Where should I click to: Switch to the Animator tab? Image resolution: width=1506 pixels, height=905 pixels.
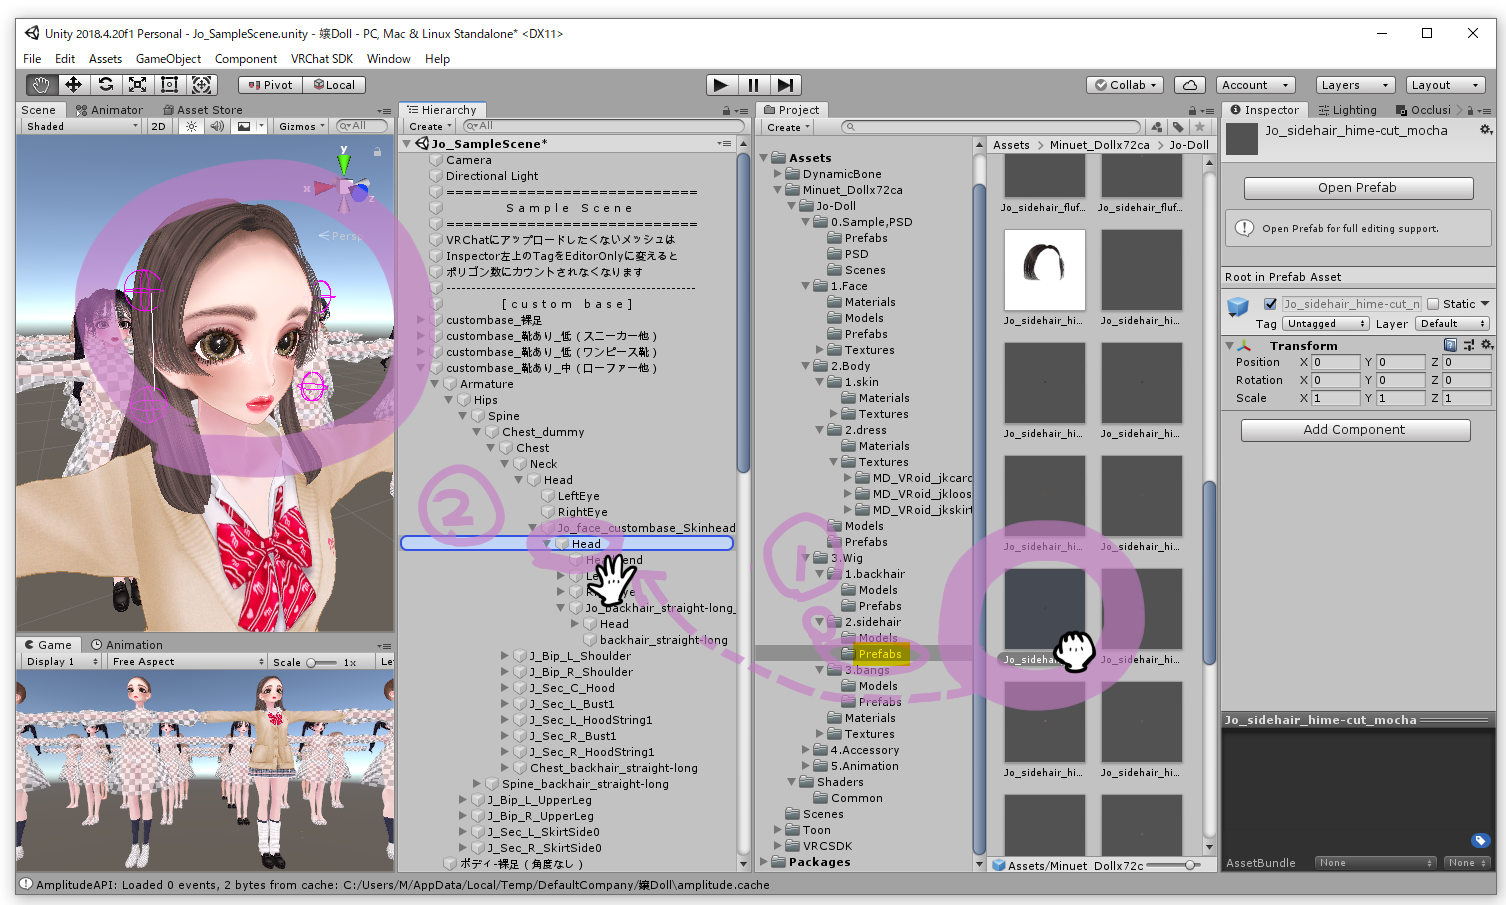pyautogui.click(x=109, y=110)
